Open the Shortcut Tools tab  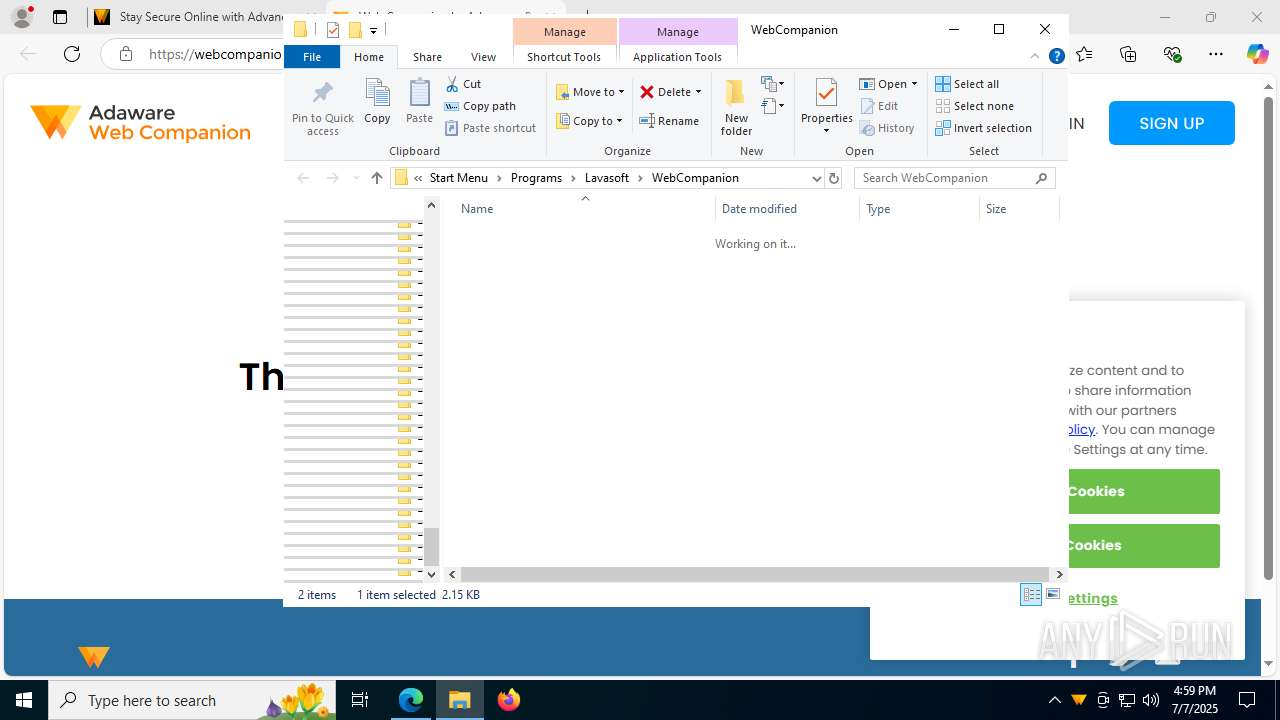(564, 57)
